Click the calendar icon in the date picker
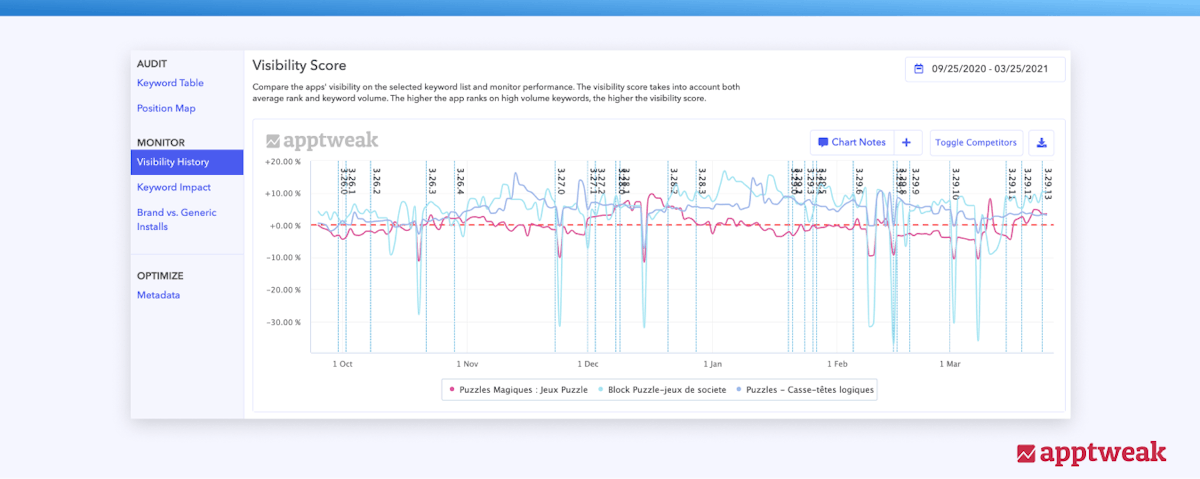This screenshot has height=479, width=1200. (x=919, y=69)
